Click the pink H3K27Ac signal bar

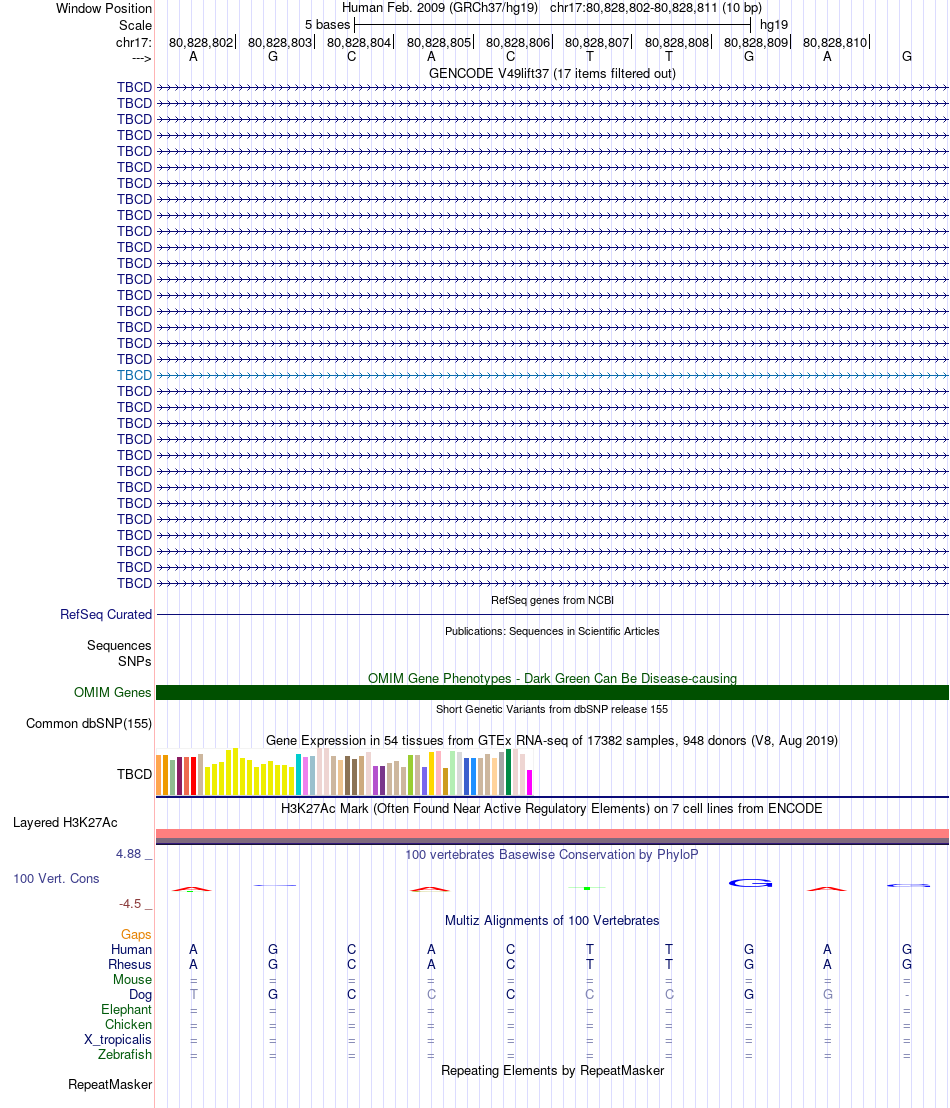pos(552,834)
